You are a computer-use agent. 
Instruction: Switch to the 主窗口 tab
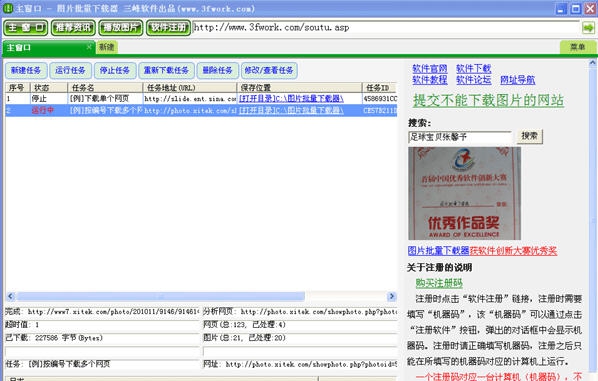(x=49, y=48)
